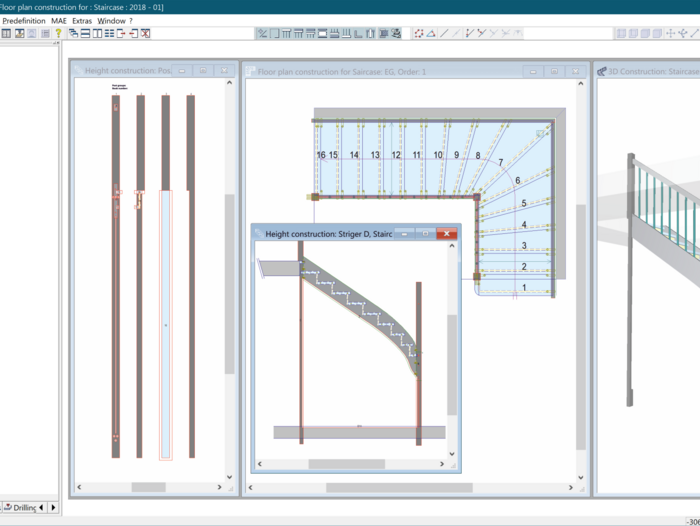
Task: Click the cascade windows toolbar icon
Action: point(73,33)
